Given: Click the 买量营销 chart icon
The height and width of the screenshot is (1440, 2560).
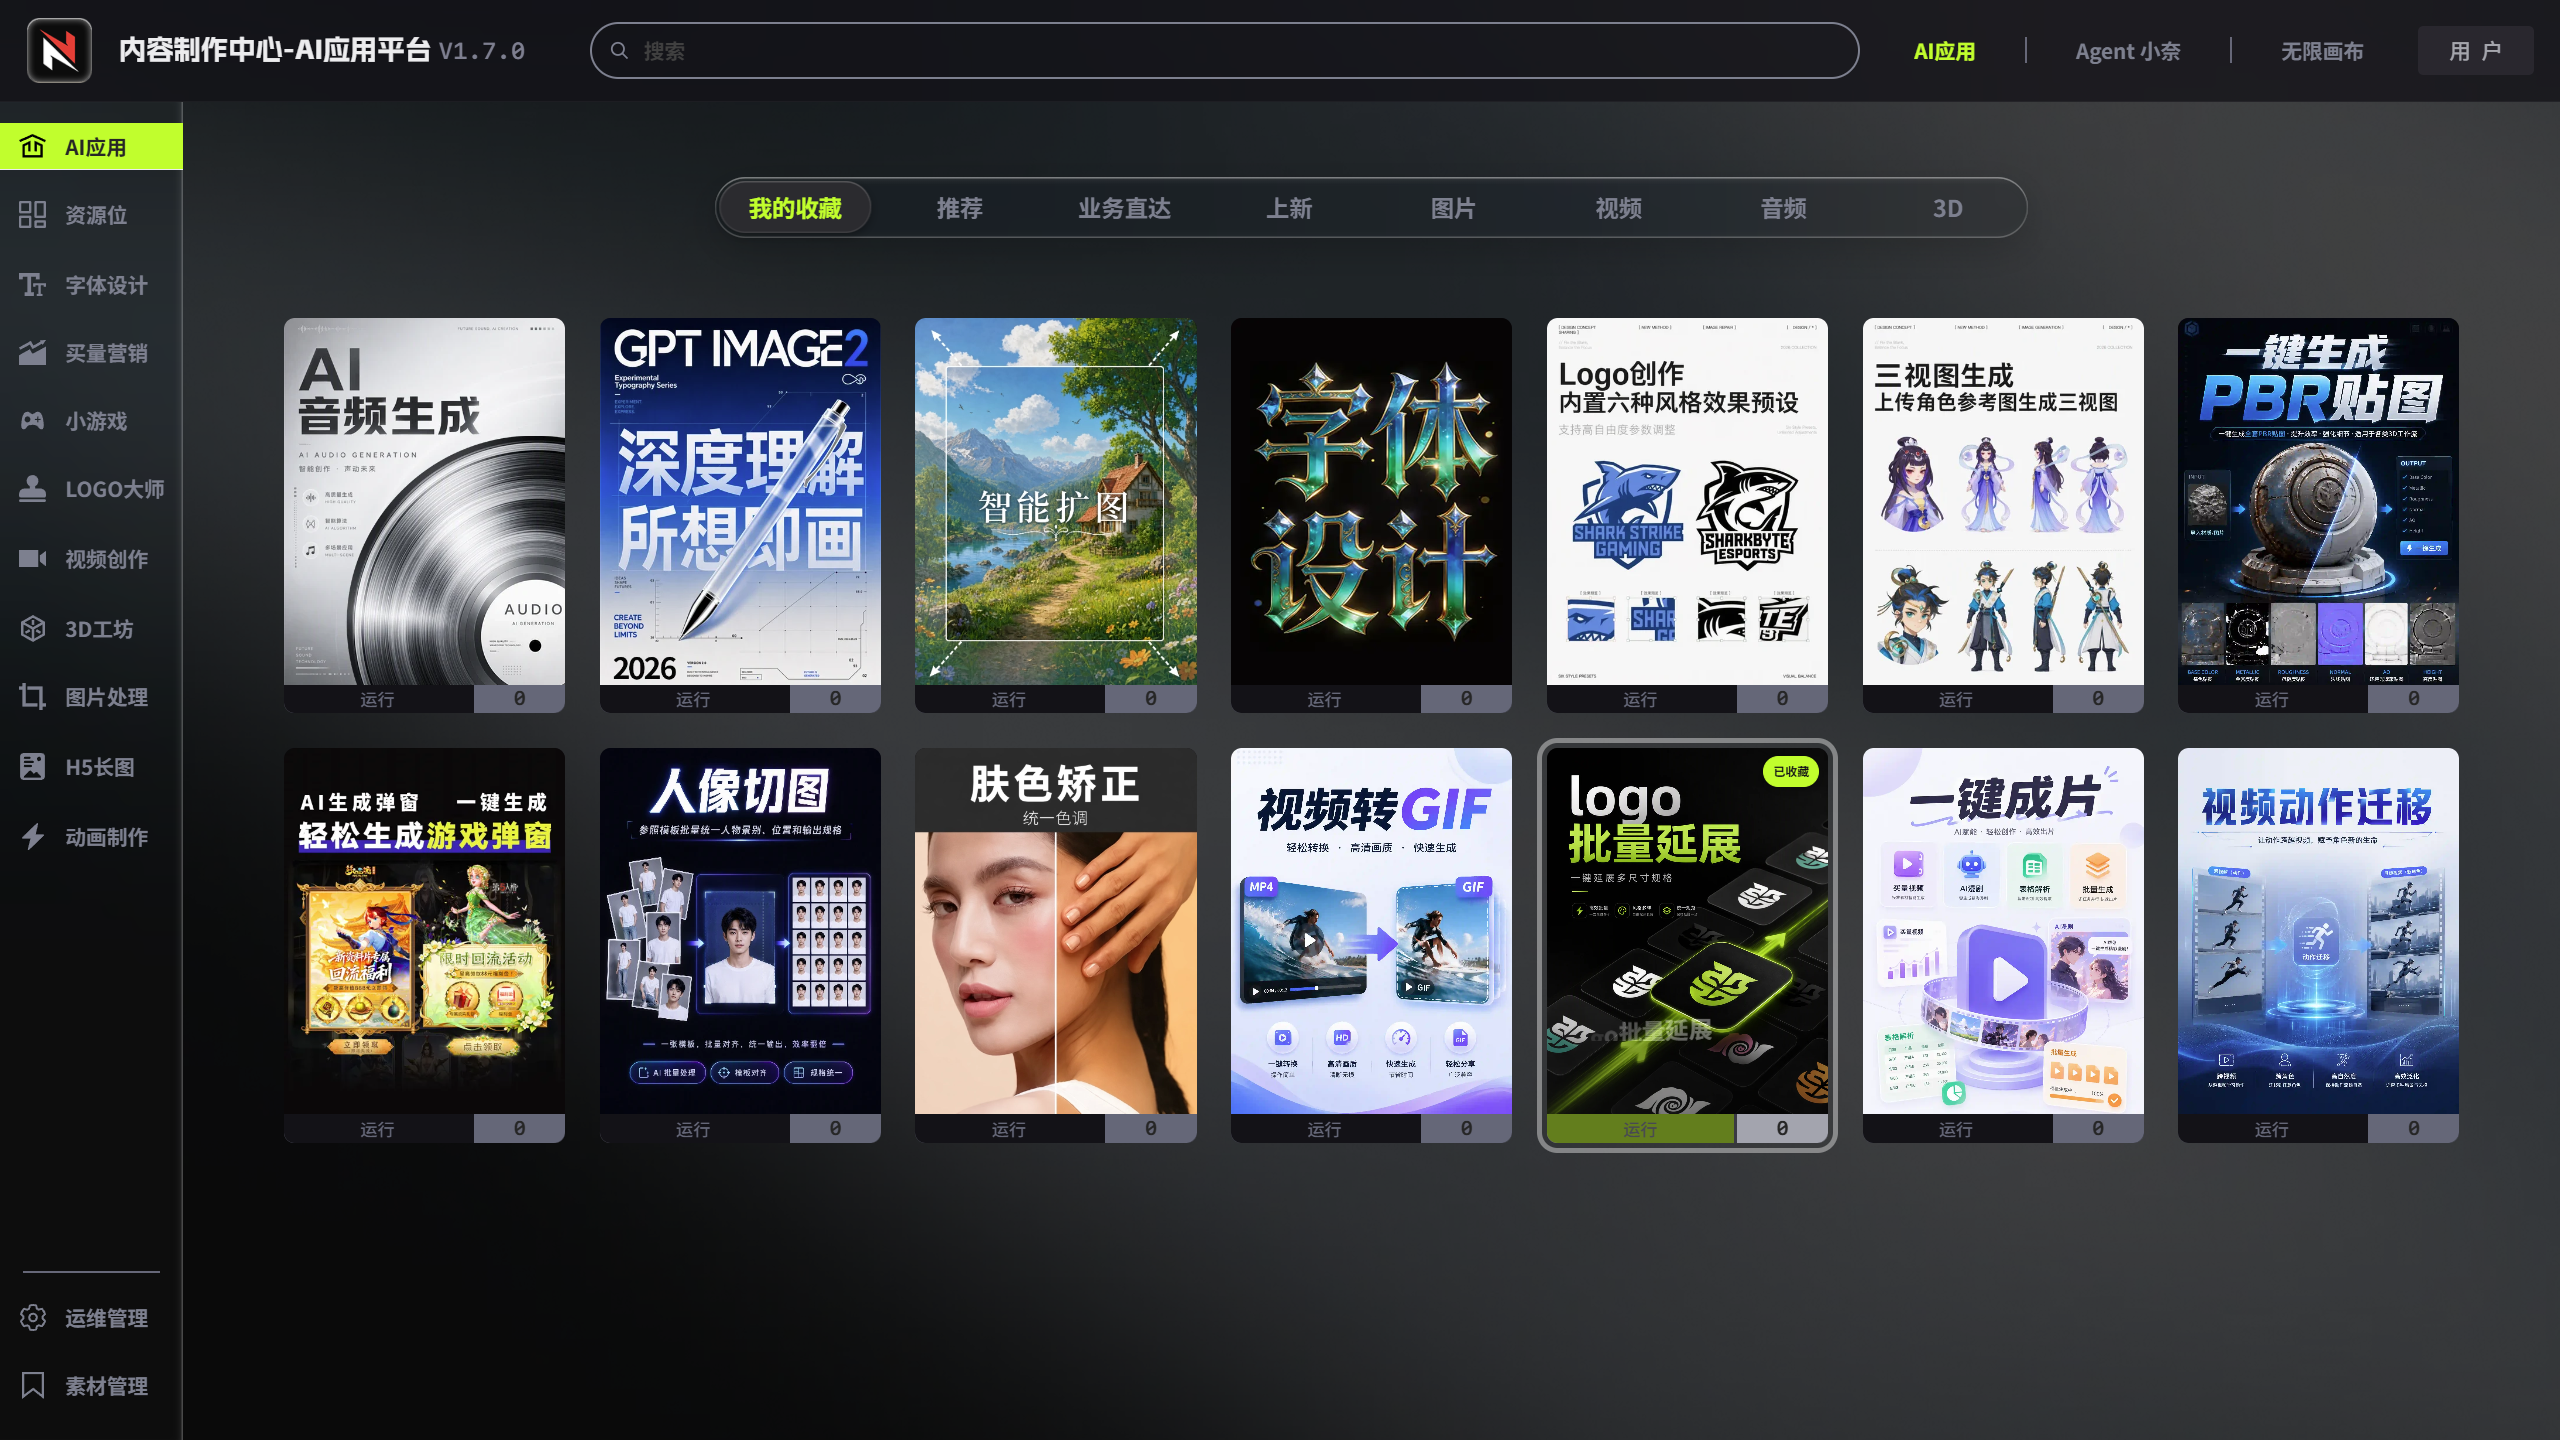Looking at the screenshot, I should point(32,353).
